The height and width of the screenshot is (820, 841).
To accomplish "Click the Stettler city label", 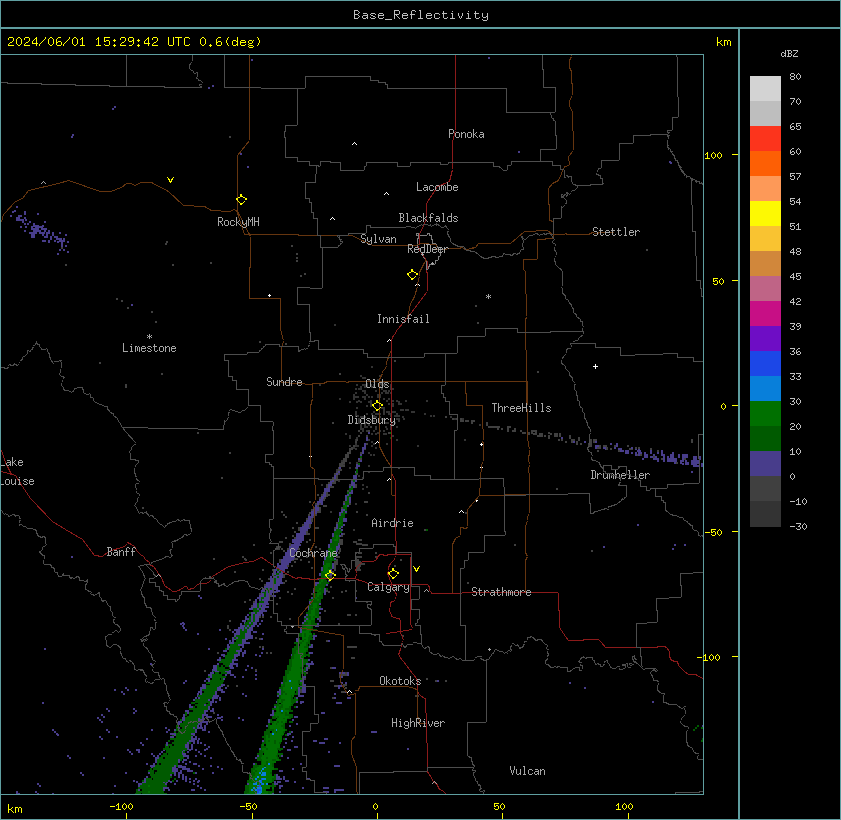I will [x=616, y=232].
